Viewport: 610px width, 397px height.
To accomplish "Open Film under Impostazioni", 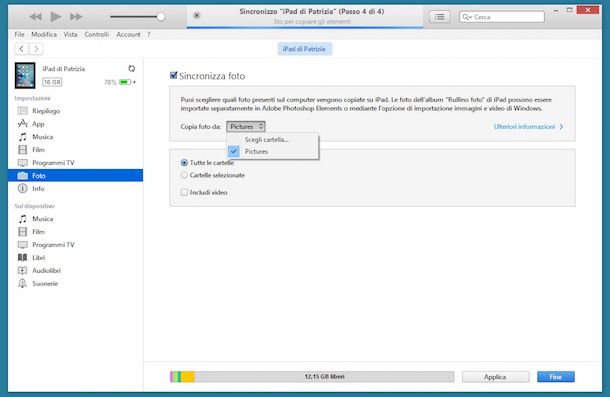I will point(75,150).
